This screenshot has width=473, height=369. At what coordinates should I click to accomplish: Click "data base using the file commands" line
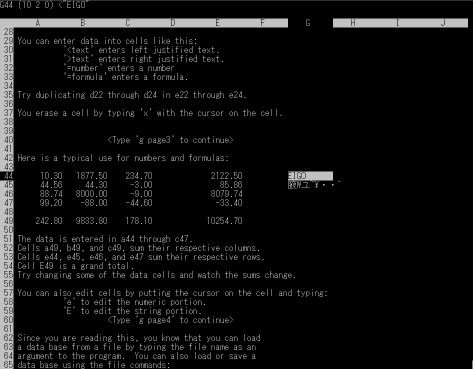[x=94, y=364]
